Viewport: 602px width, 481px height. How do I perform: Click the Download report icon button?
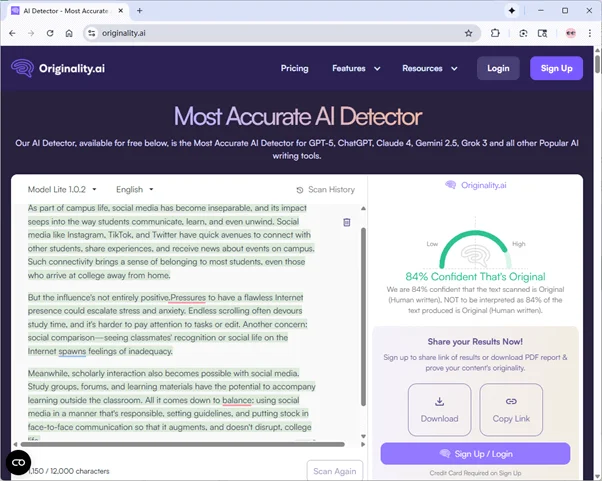[439, 402]
